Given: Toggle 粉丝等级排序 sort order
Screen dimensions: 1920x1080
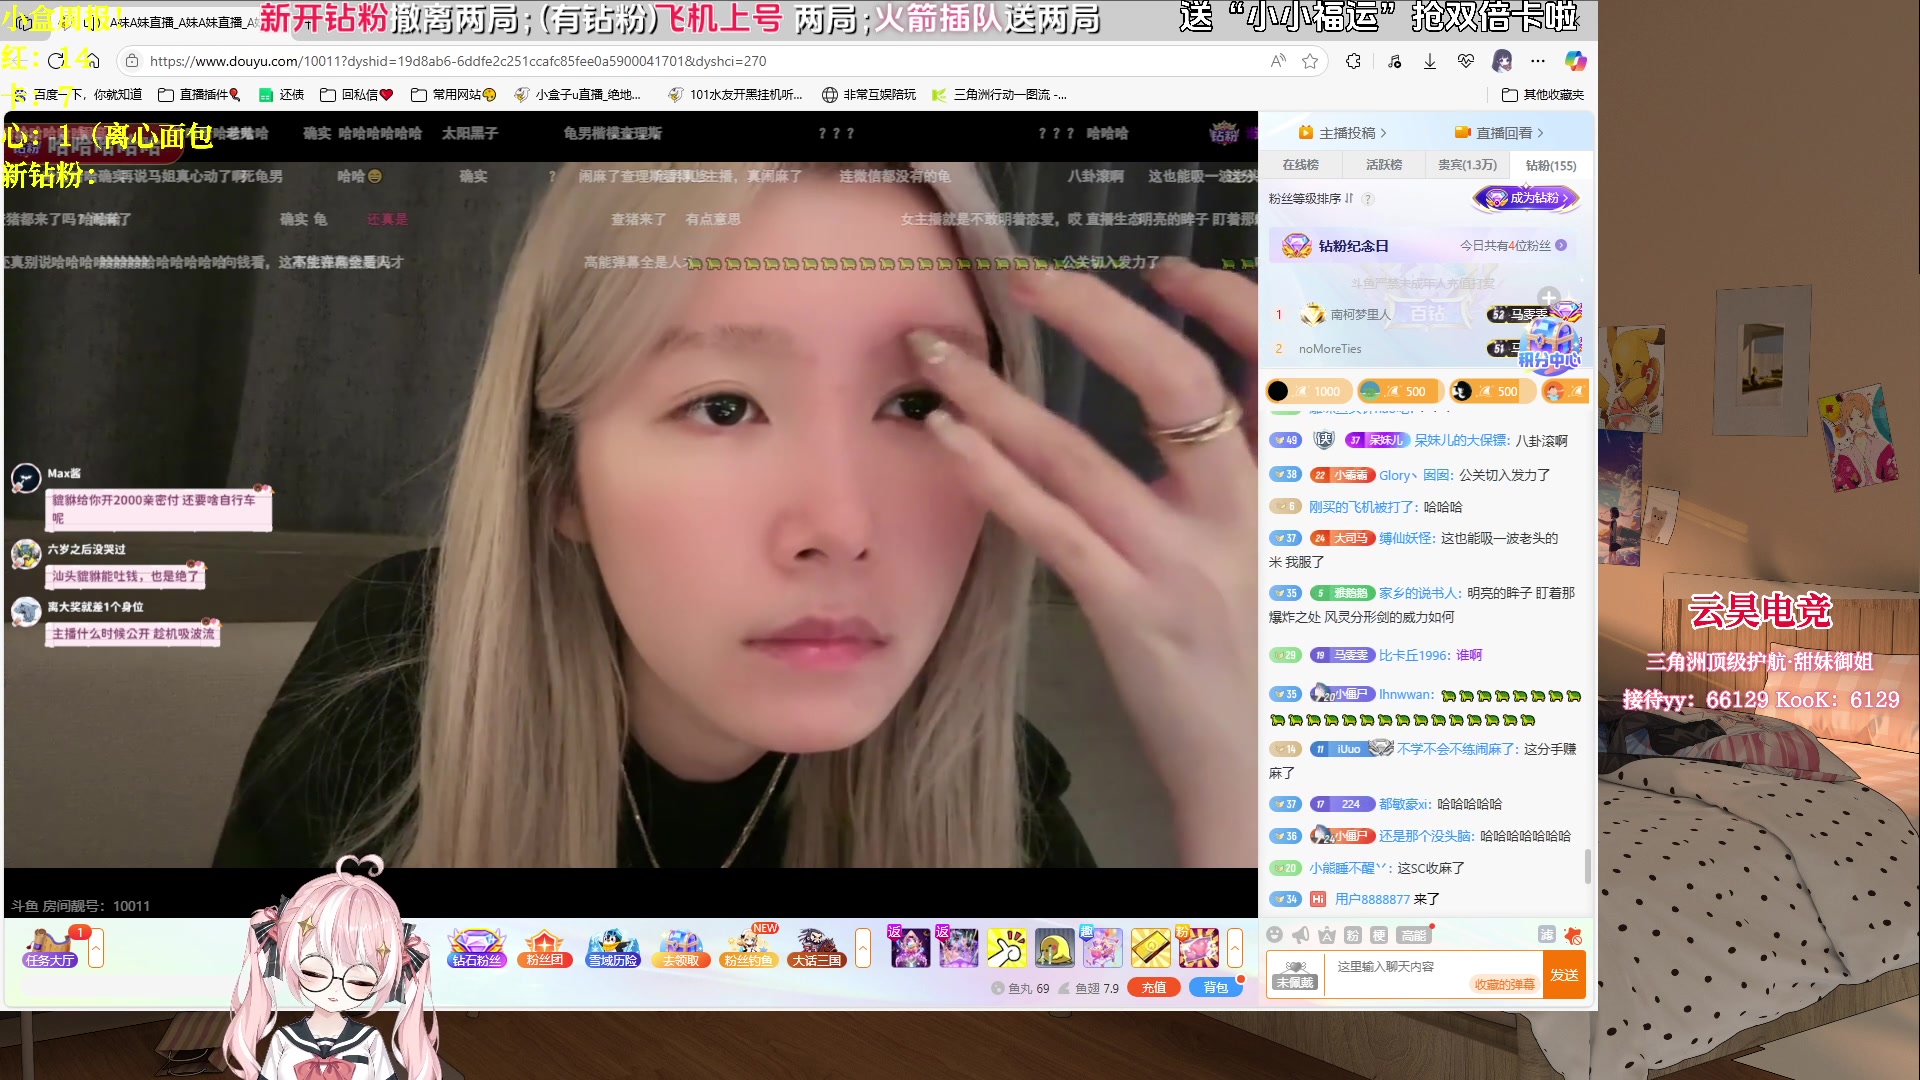Looking at the screenshot, I should (x=1310, y=199).
